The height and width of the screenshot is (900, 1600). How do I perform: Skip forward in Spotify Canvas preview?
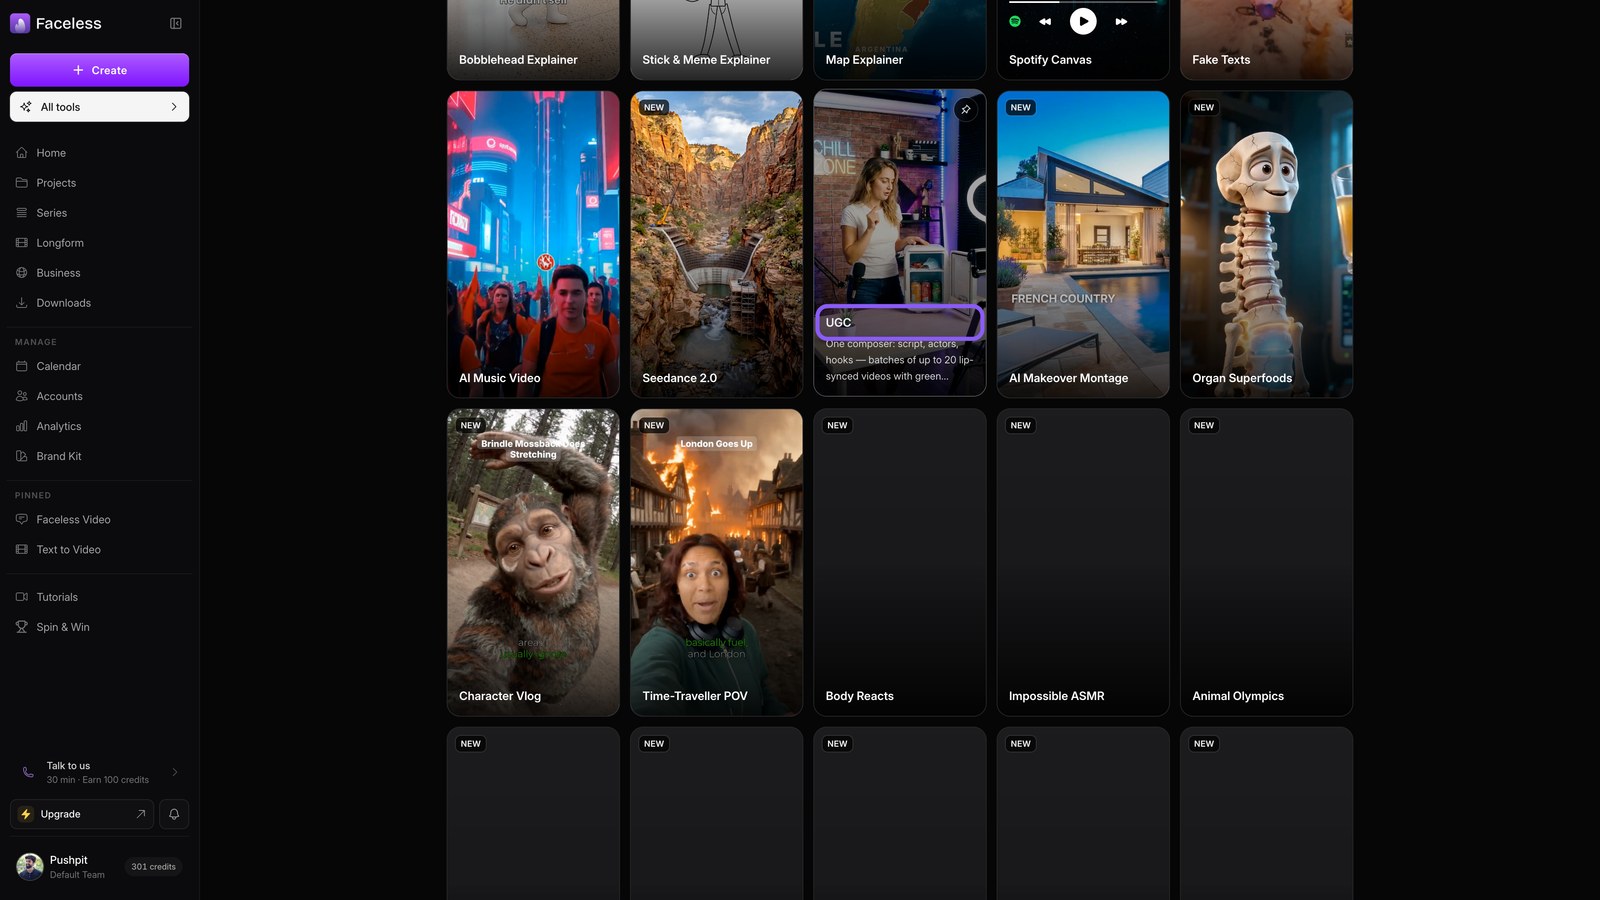[x=1121, y=21]
